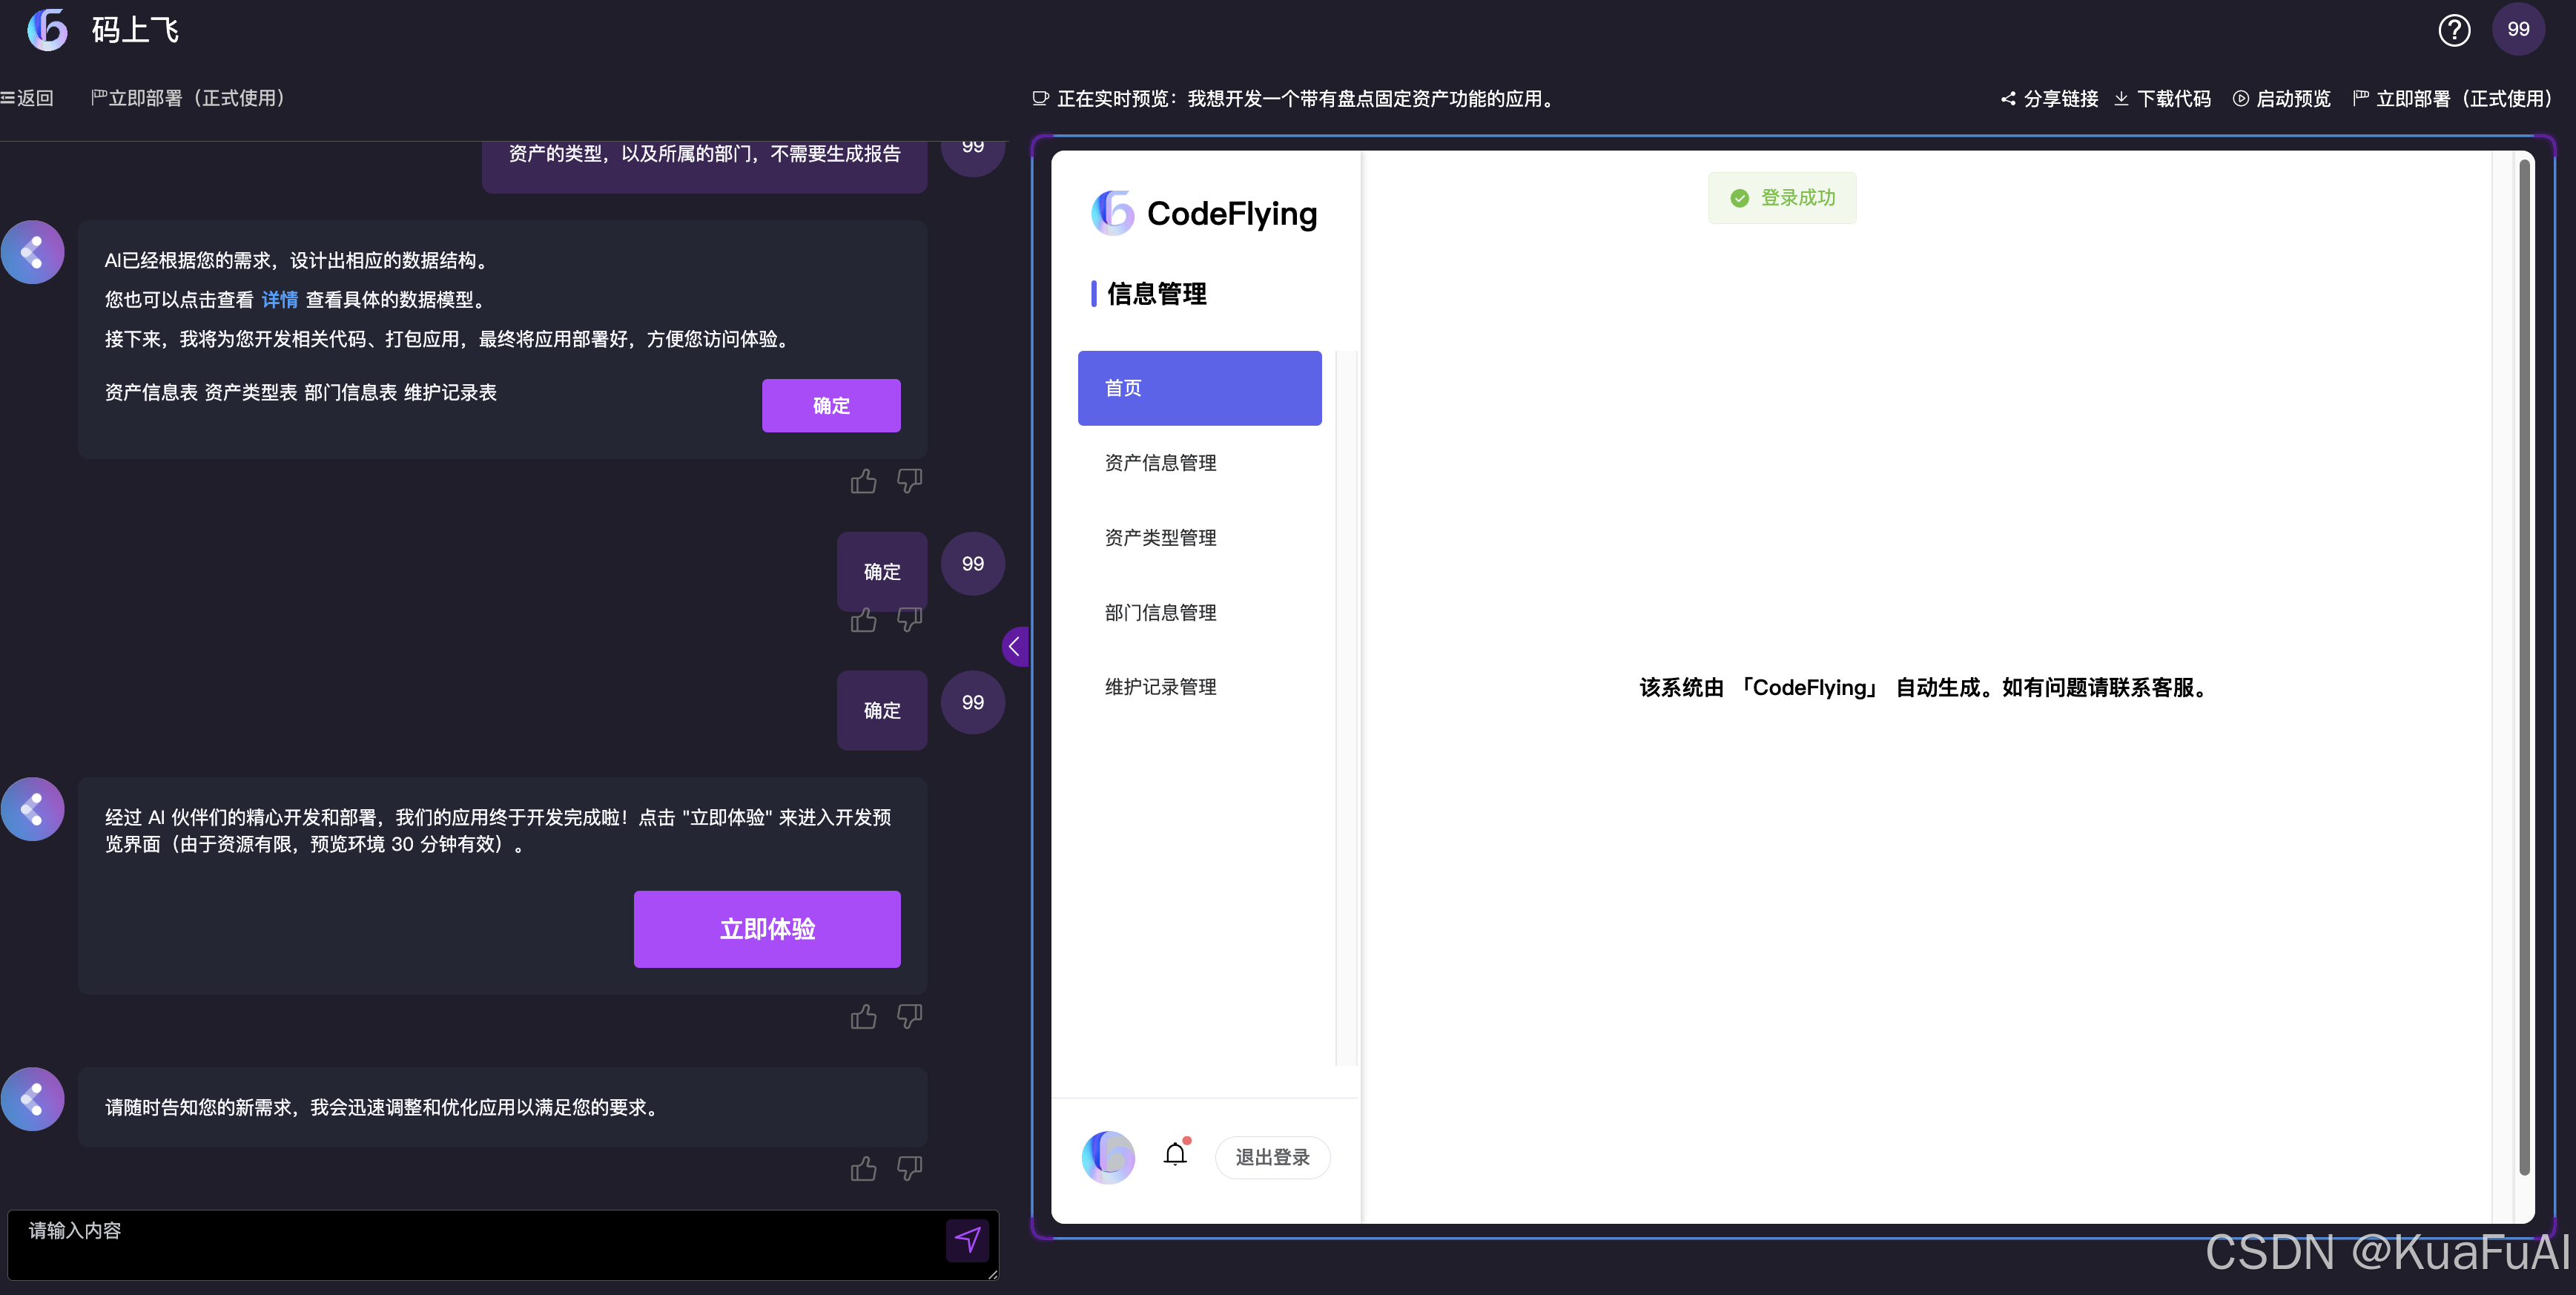
Task: Click the 码上飞 logo icon
Action: point(47,29)
